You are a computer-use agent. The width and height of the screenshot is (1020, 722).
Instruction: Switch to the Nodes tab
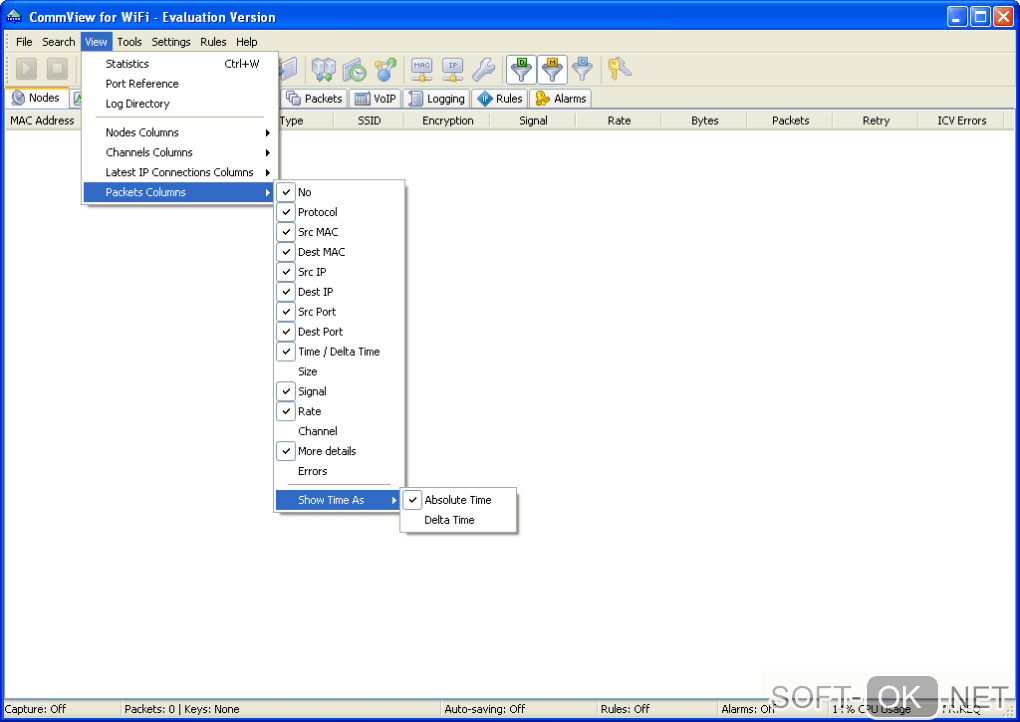pos(36,98)
